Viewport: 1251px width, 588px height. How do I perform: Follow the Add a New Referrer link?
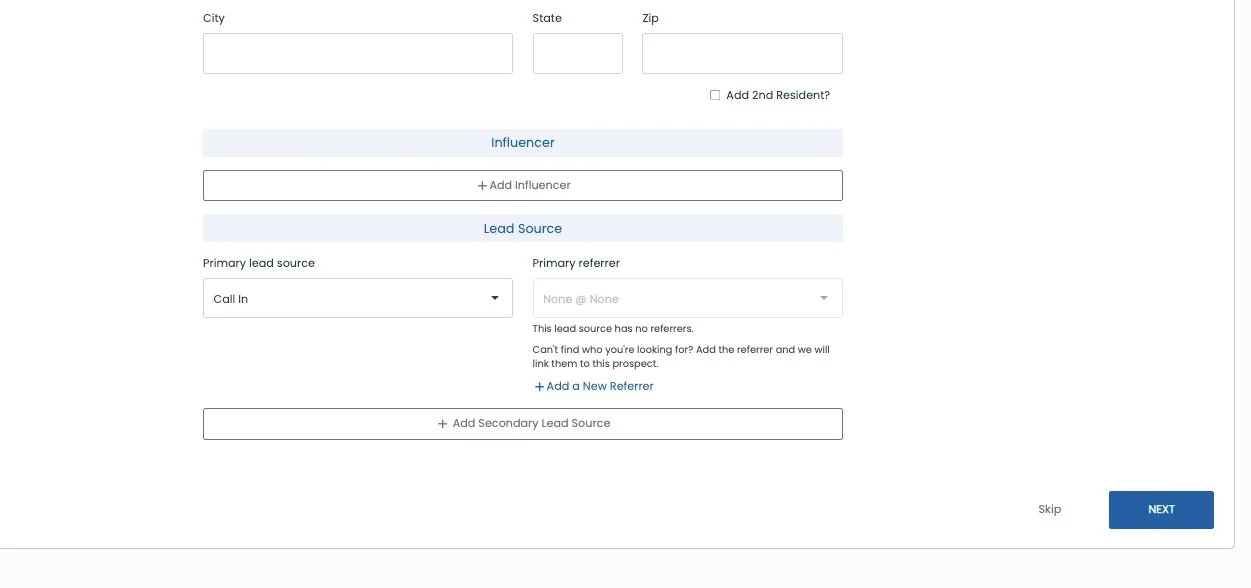[599, 386]
